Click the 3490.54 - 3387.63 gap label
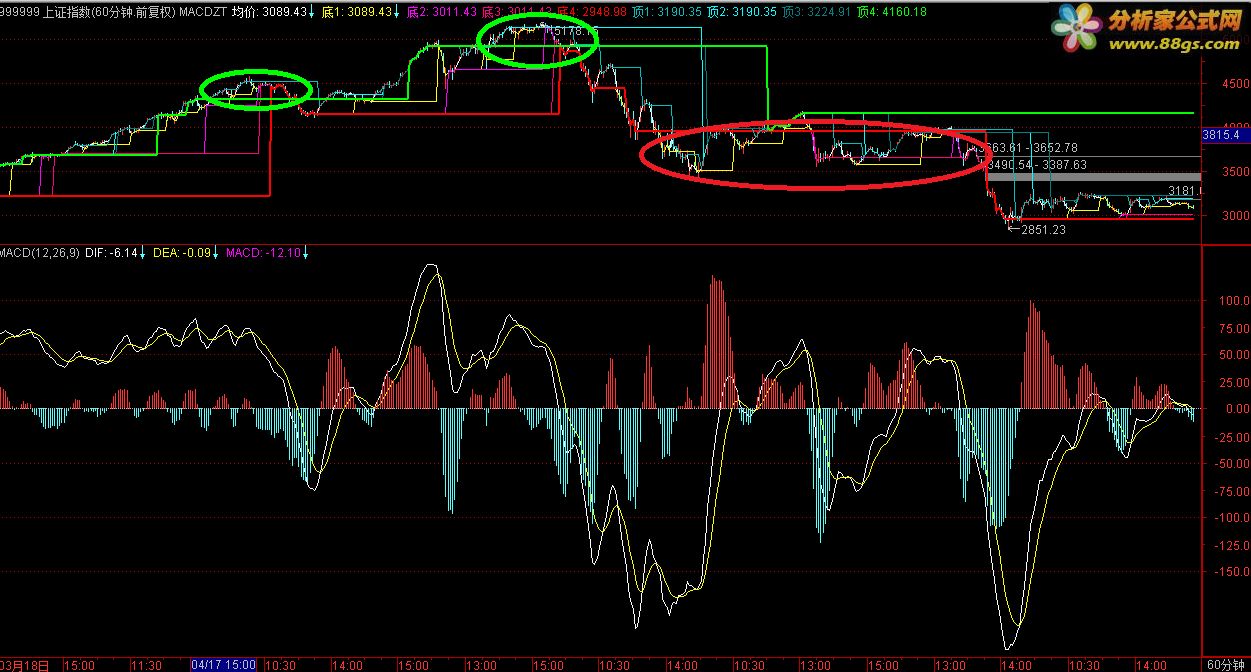The width and height of the screenshot is (1251, 672). [x=1037, y=165]
